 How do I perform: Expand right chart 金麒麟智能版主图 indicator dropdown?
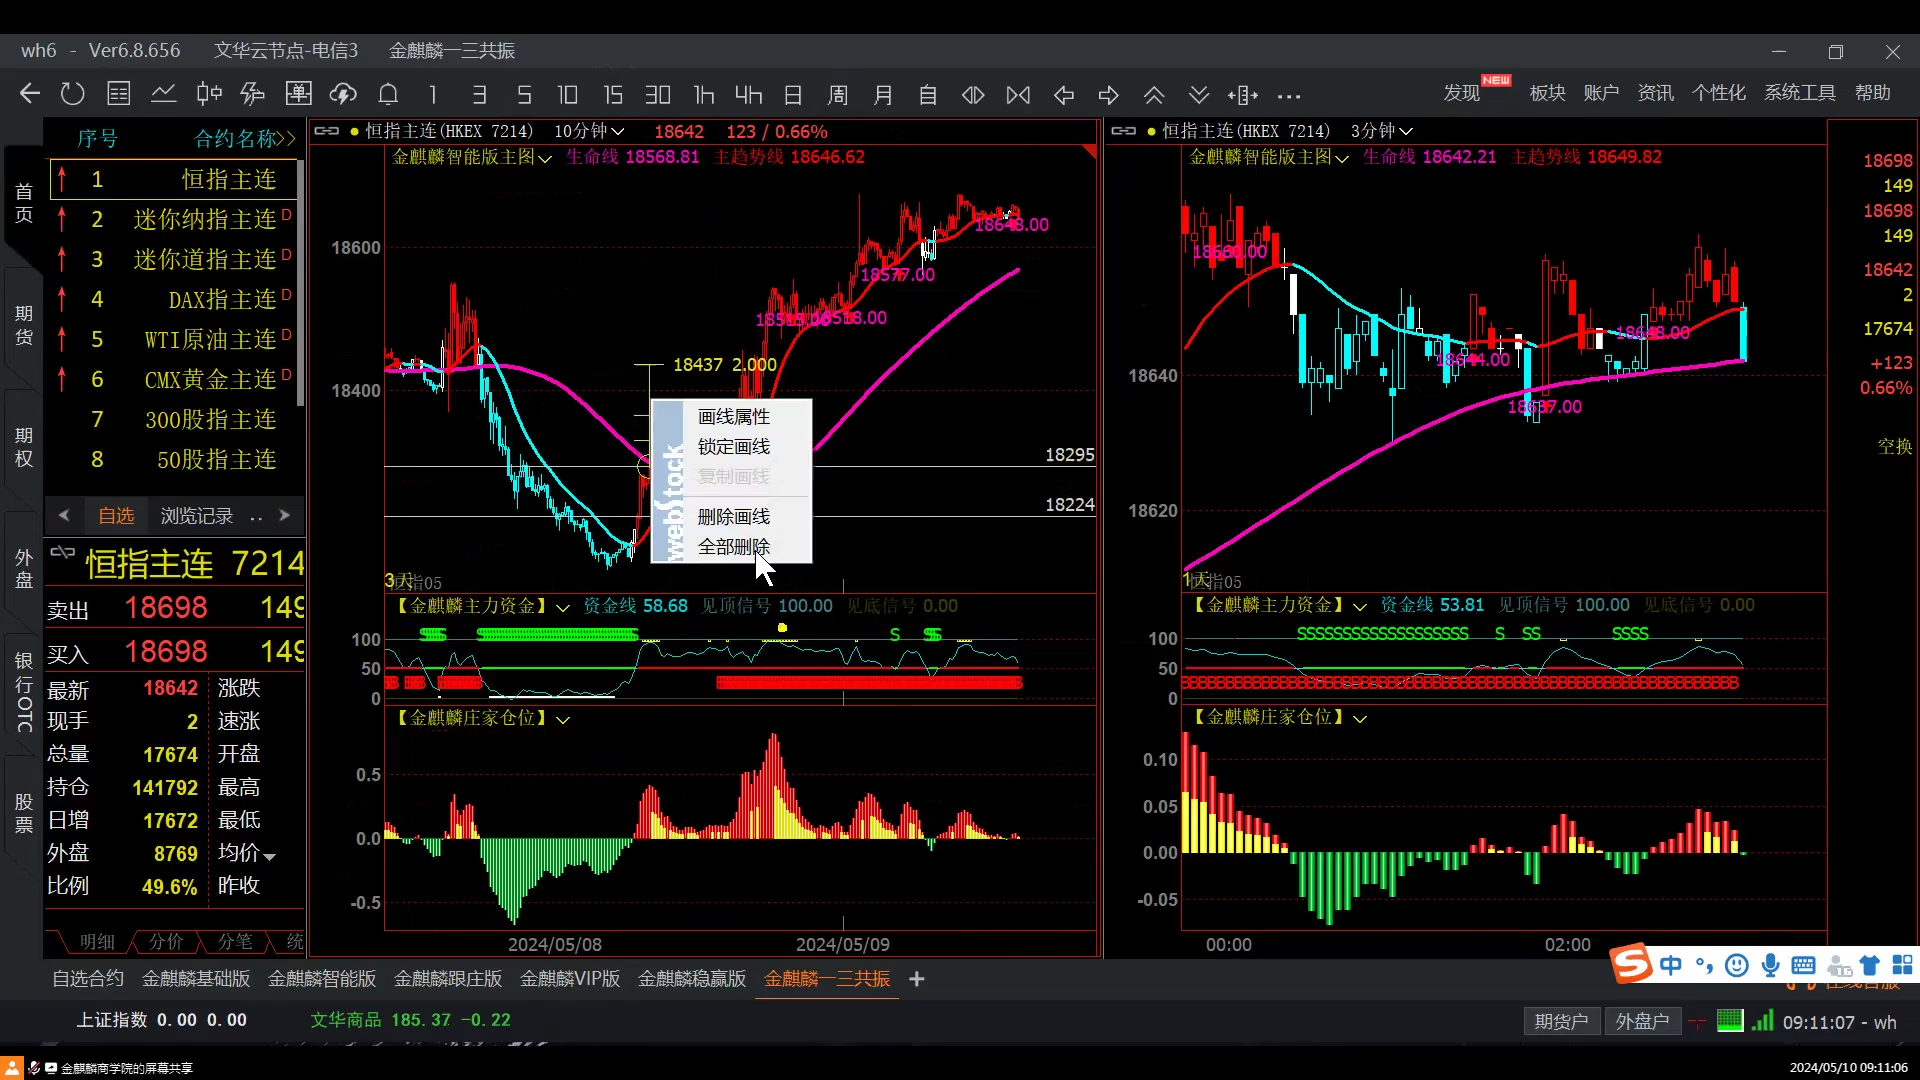(1342, 158)
